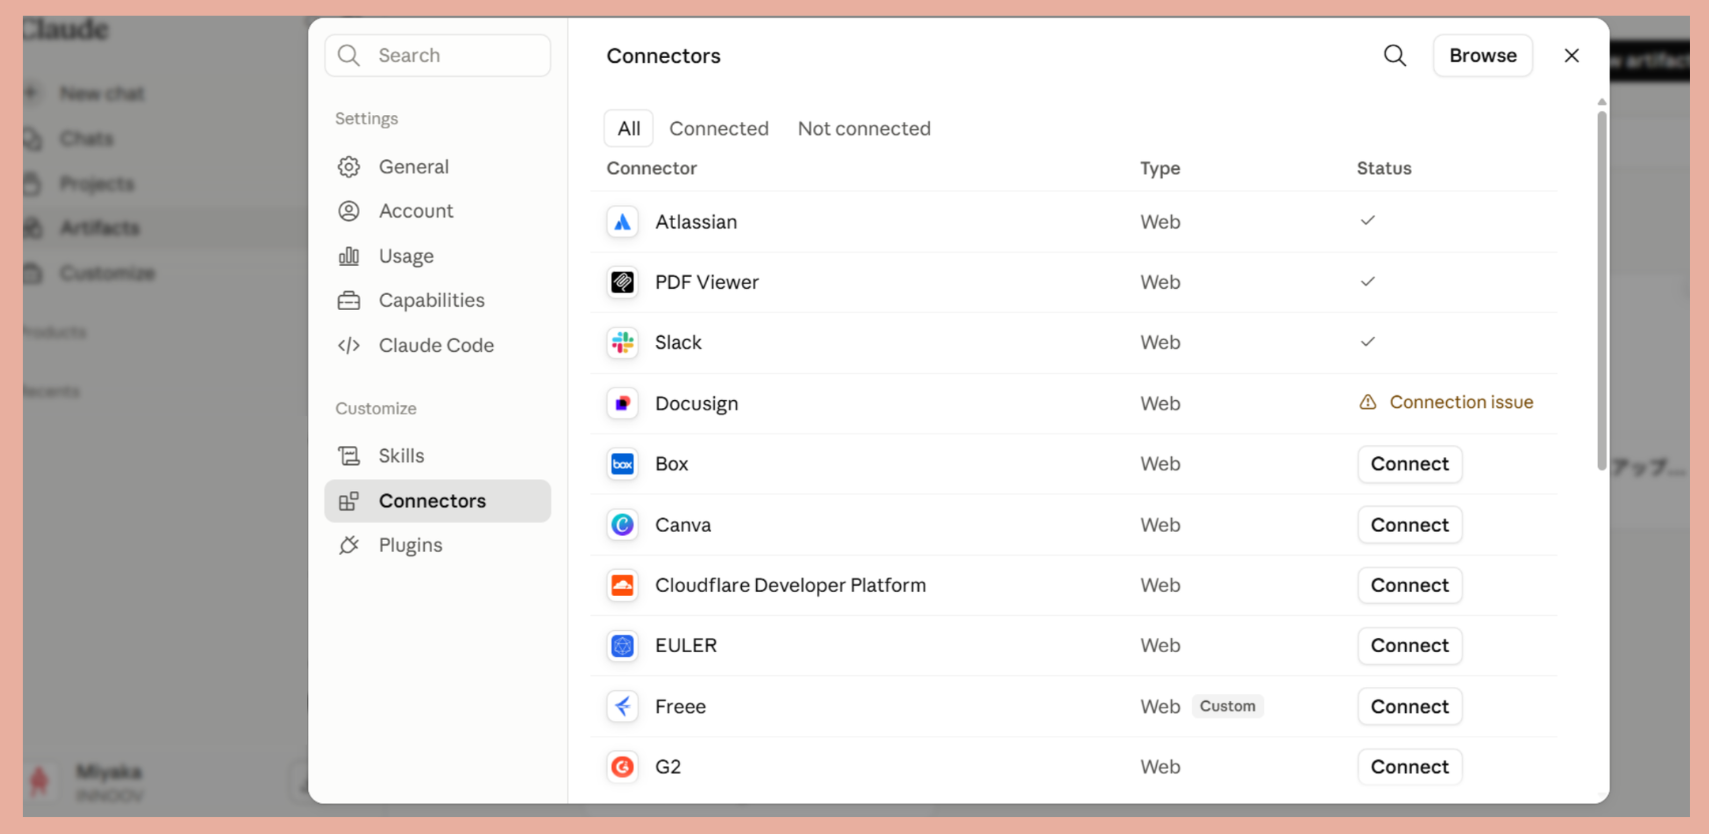Click the G2 connector icon

pos(622,767)
